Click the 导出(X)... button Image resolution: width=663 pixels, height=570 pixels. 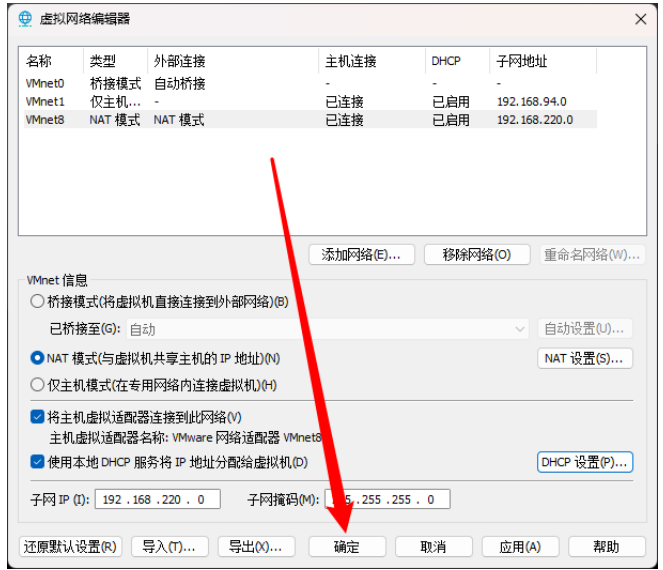257,547
